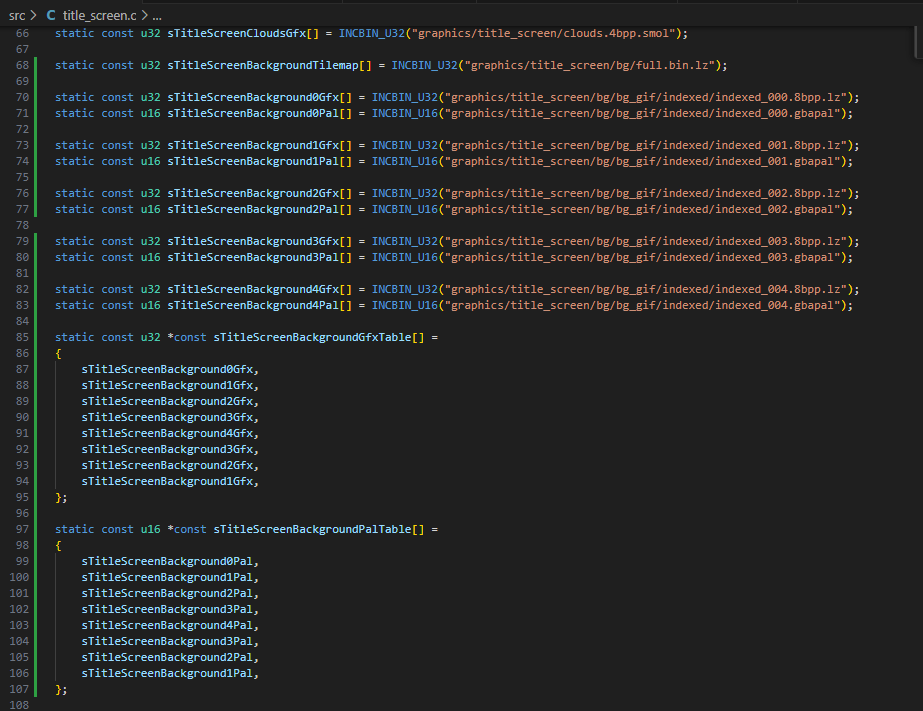Place cursor on sTitleScreenCloudsGfx identifier
This screenshot has height=711, width=923.
tap(236, 33)
